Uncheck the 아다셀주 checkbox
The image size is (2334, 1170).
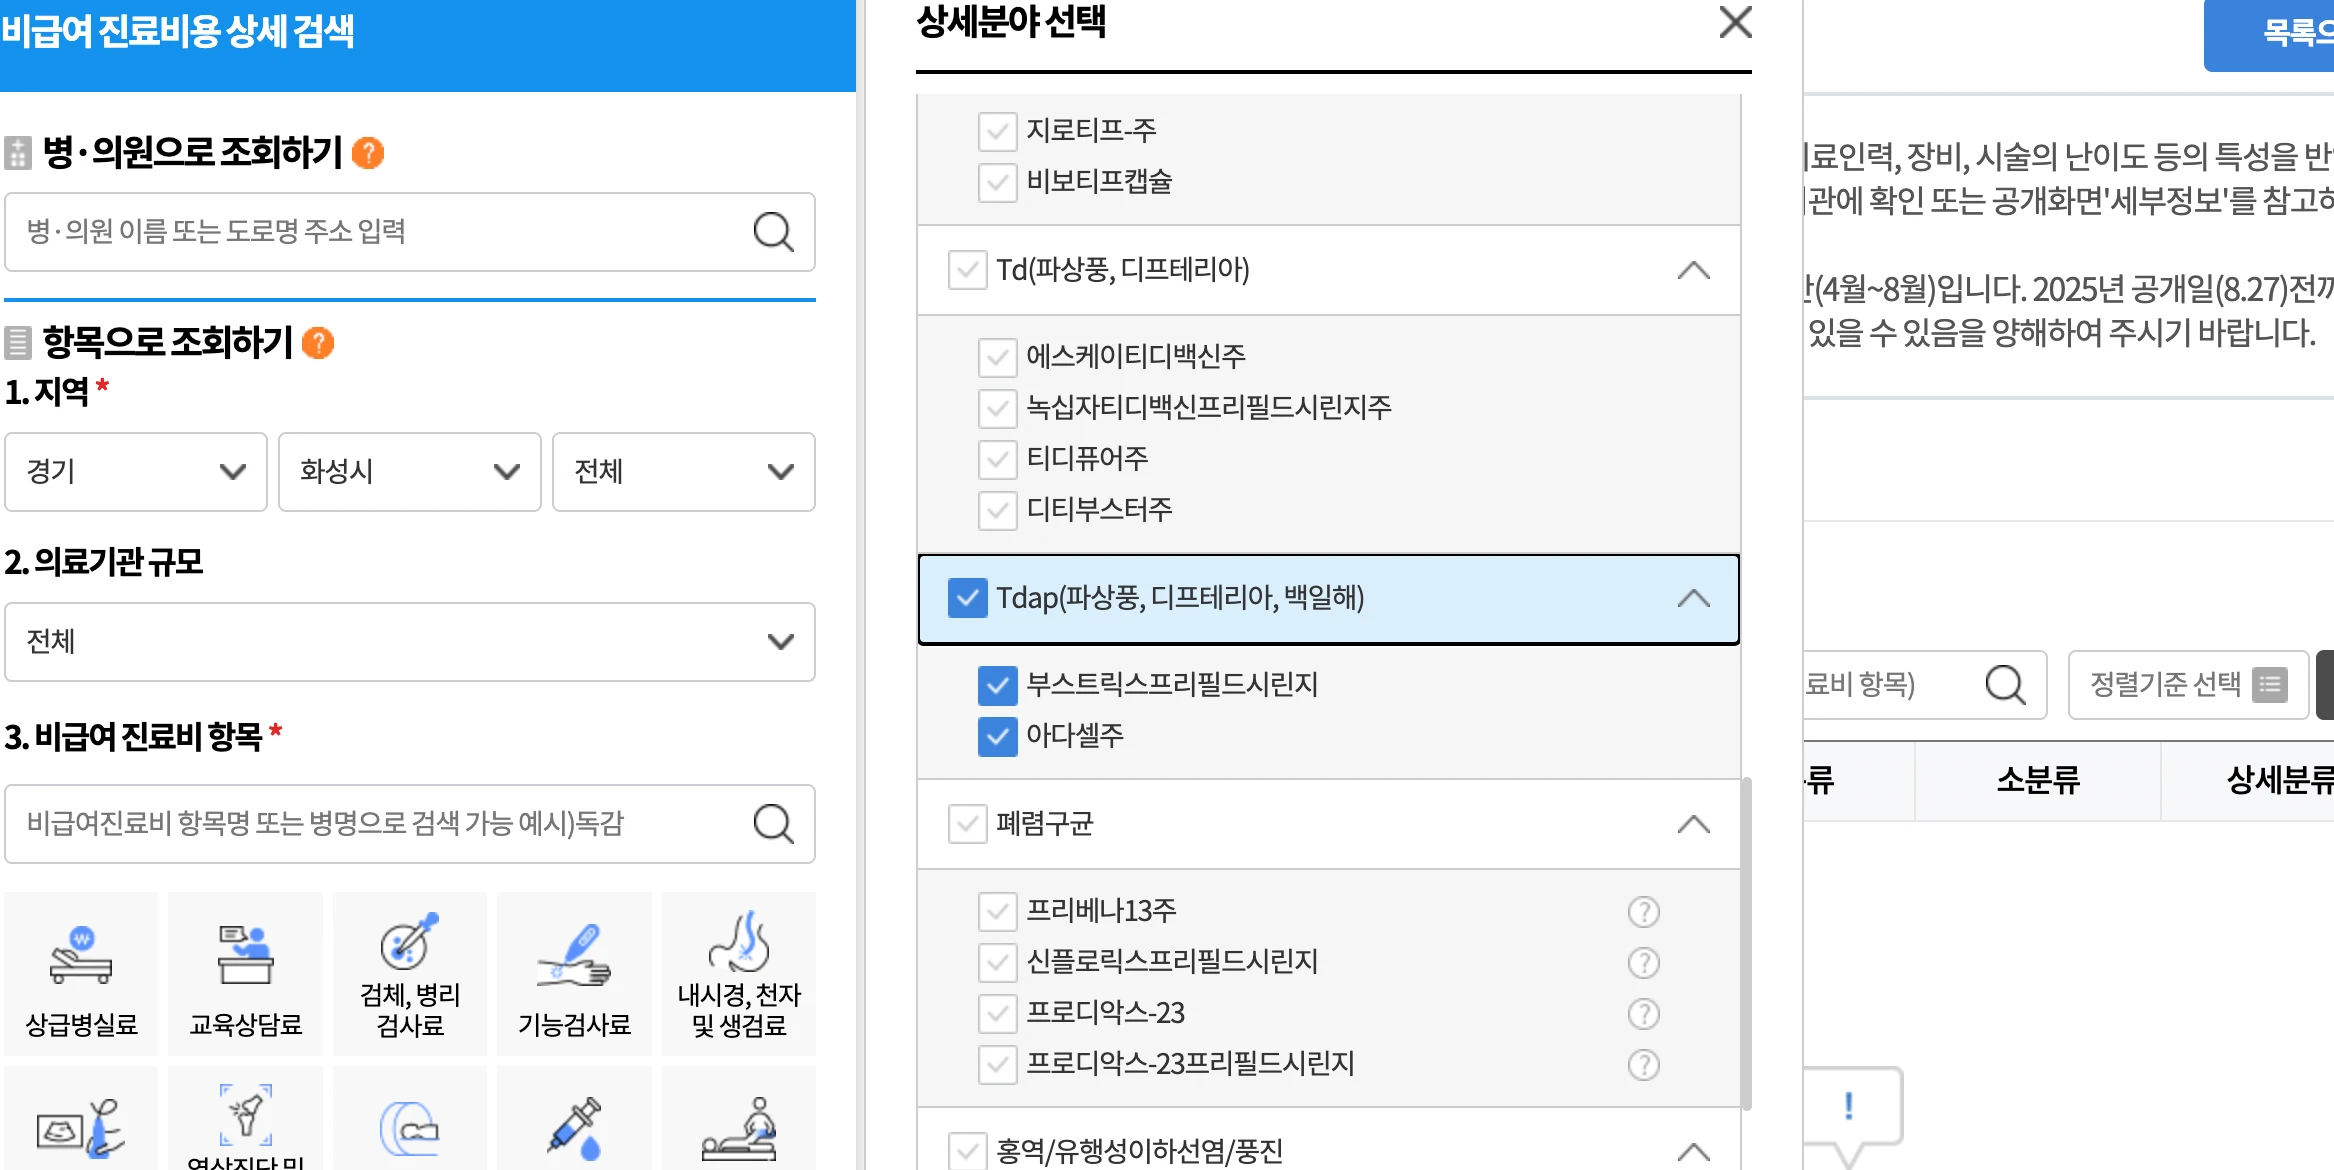996,737
